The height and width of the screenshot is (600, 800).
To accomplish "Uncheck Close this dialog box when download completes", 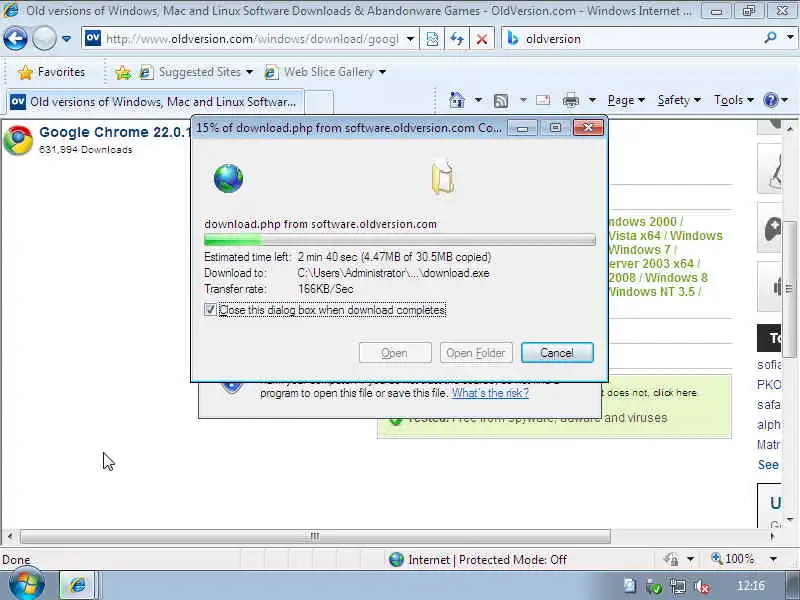I will click(x=210, y=310).
